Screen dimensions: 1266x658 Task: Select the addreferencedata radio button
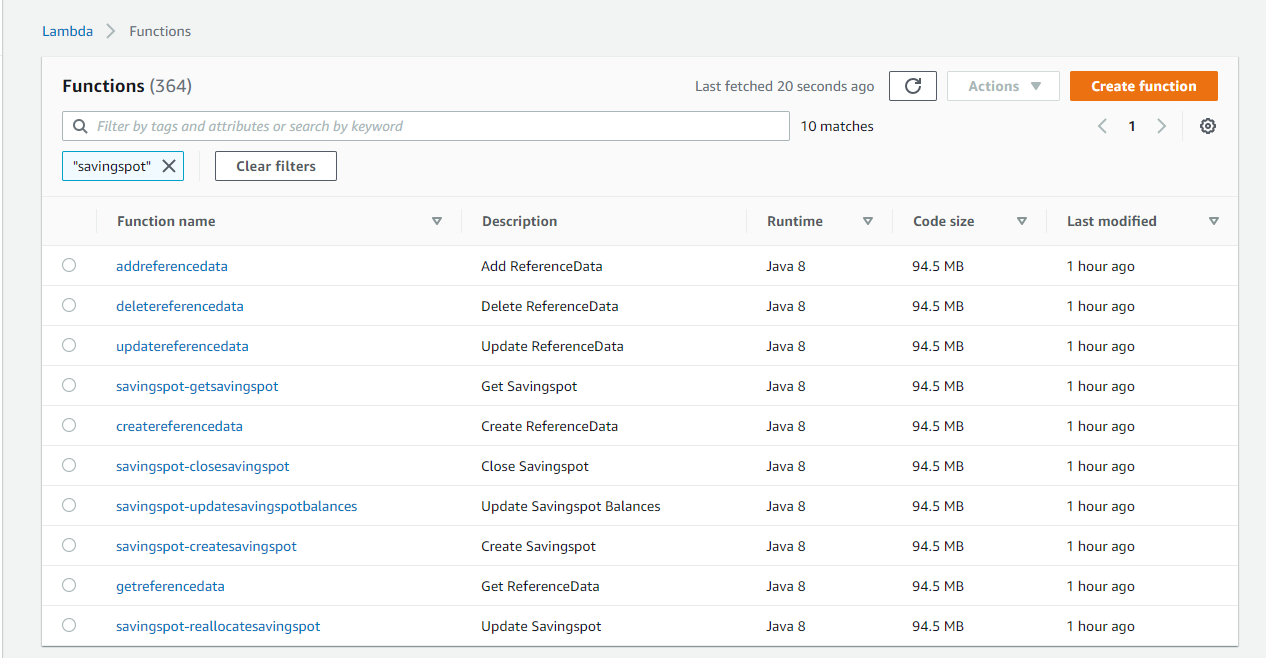[69, 265]
